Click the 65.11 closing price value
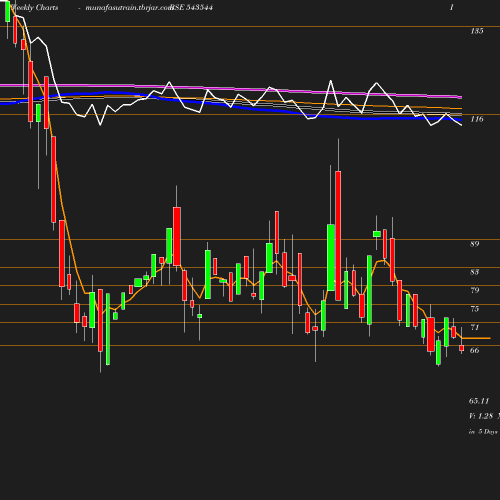The height and width of the screenshot is (500, 500). coord(479,401)
